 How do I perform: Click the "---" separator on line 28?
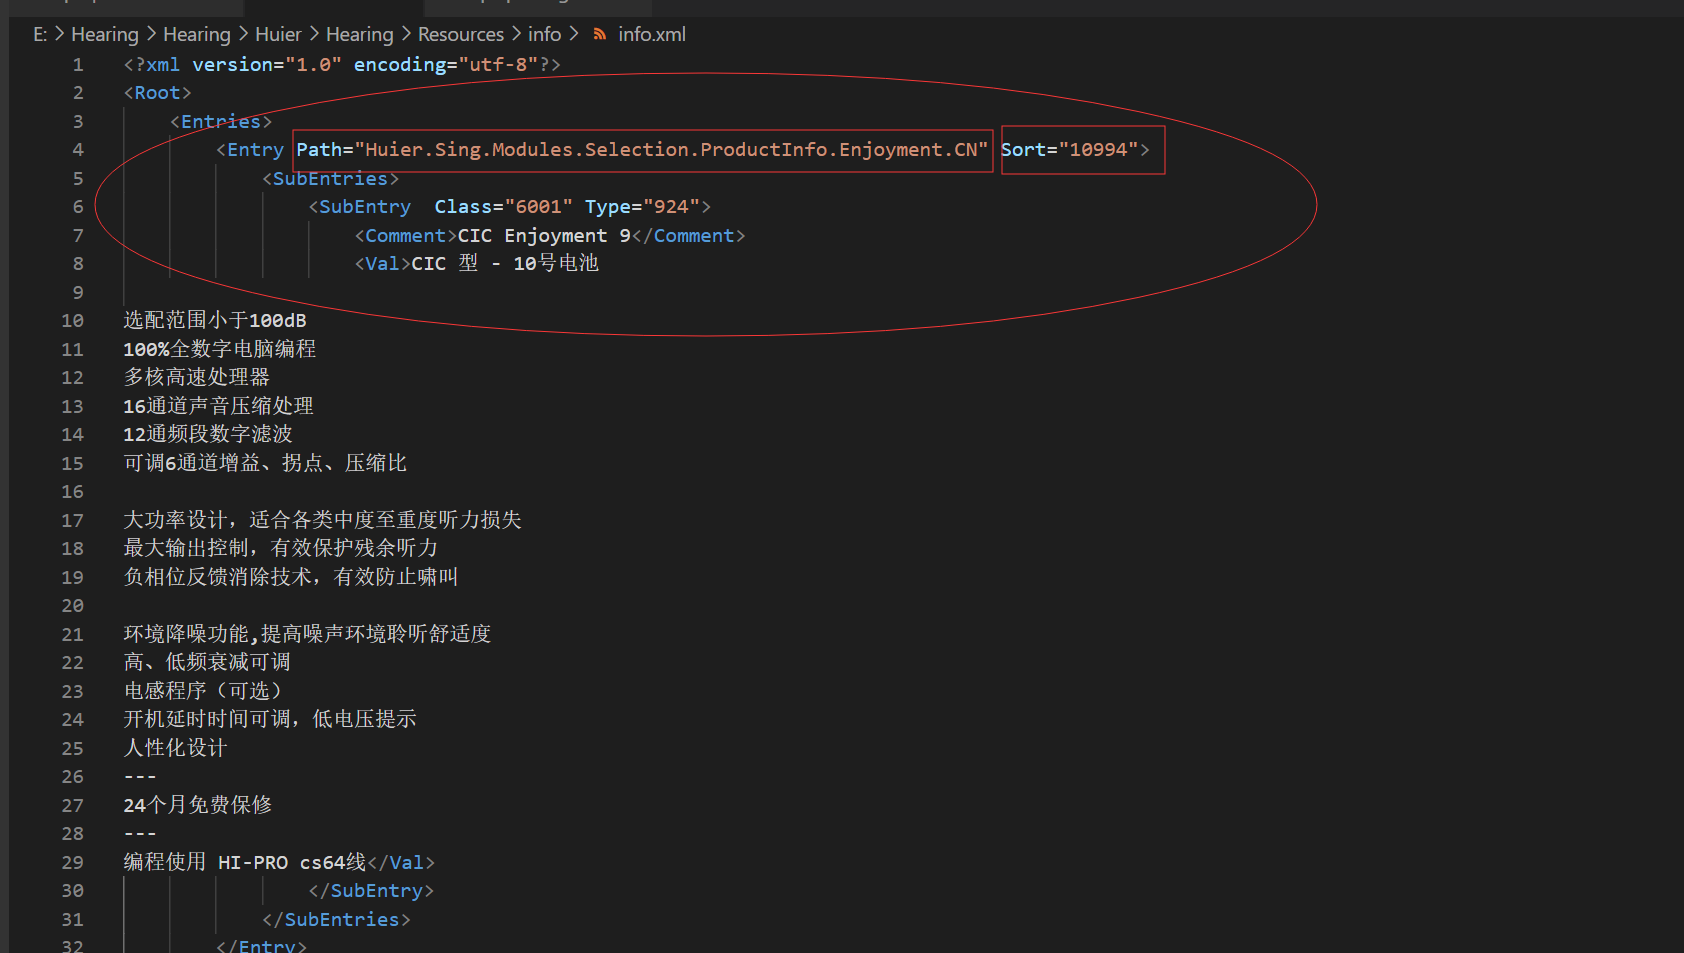tap(140, 834)
